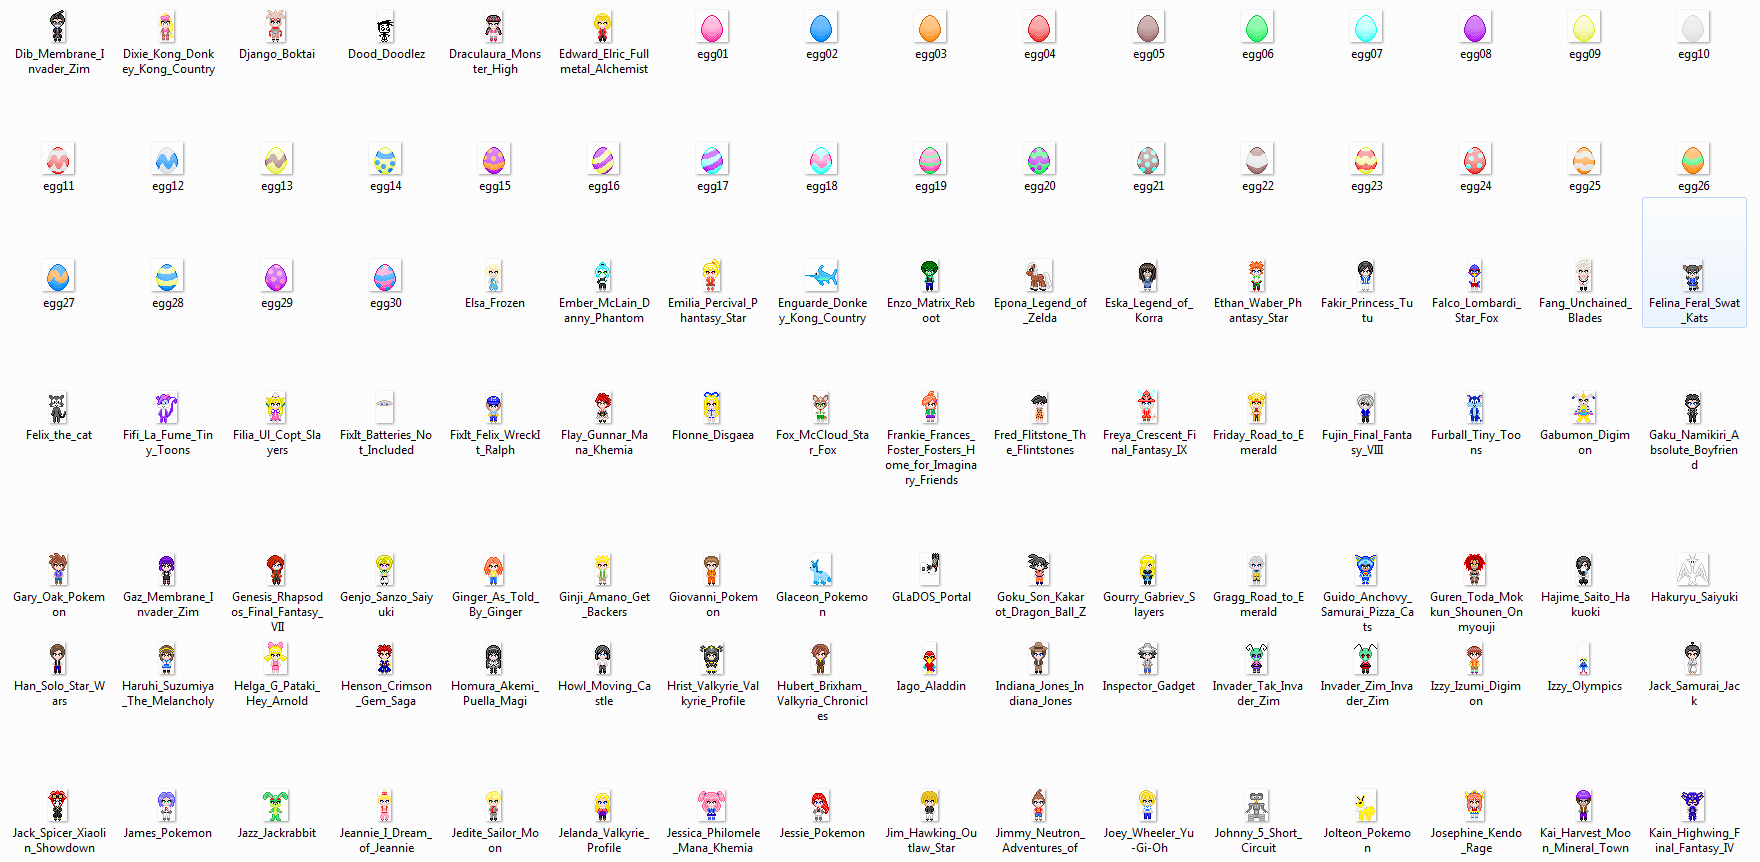This screenshot has width=1760, height=862.
Task: Click the "Inspector_Gadget" file name
Action: pyautogui.click(x=1148, y=686)
